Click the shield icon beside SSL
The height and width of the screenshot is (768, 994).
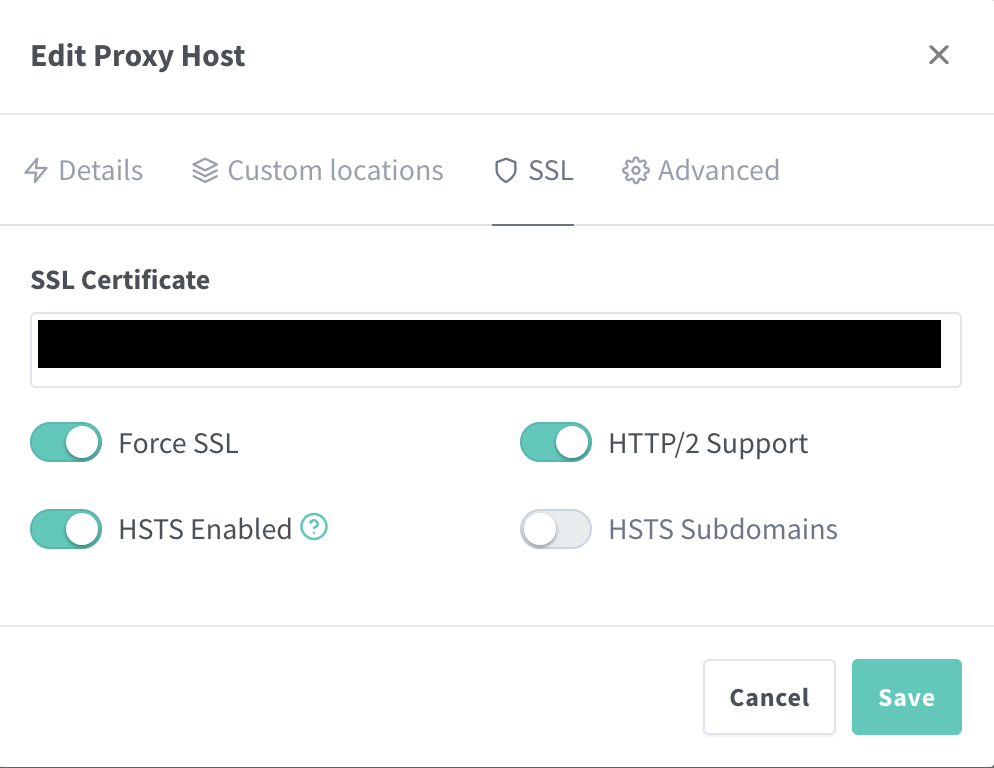506,171
